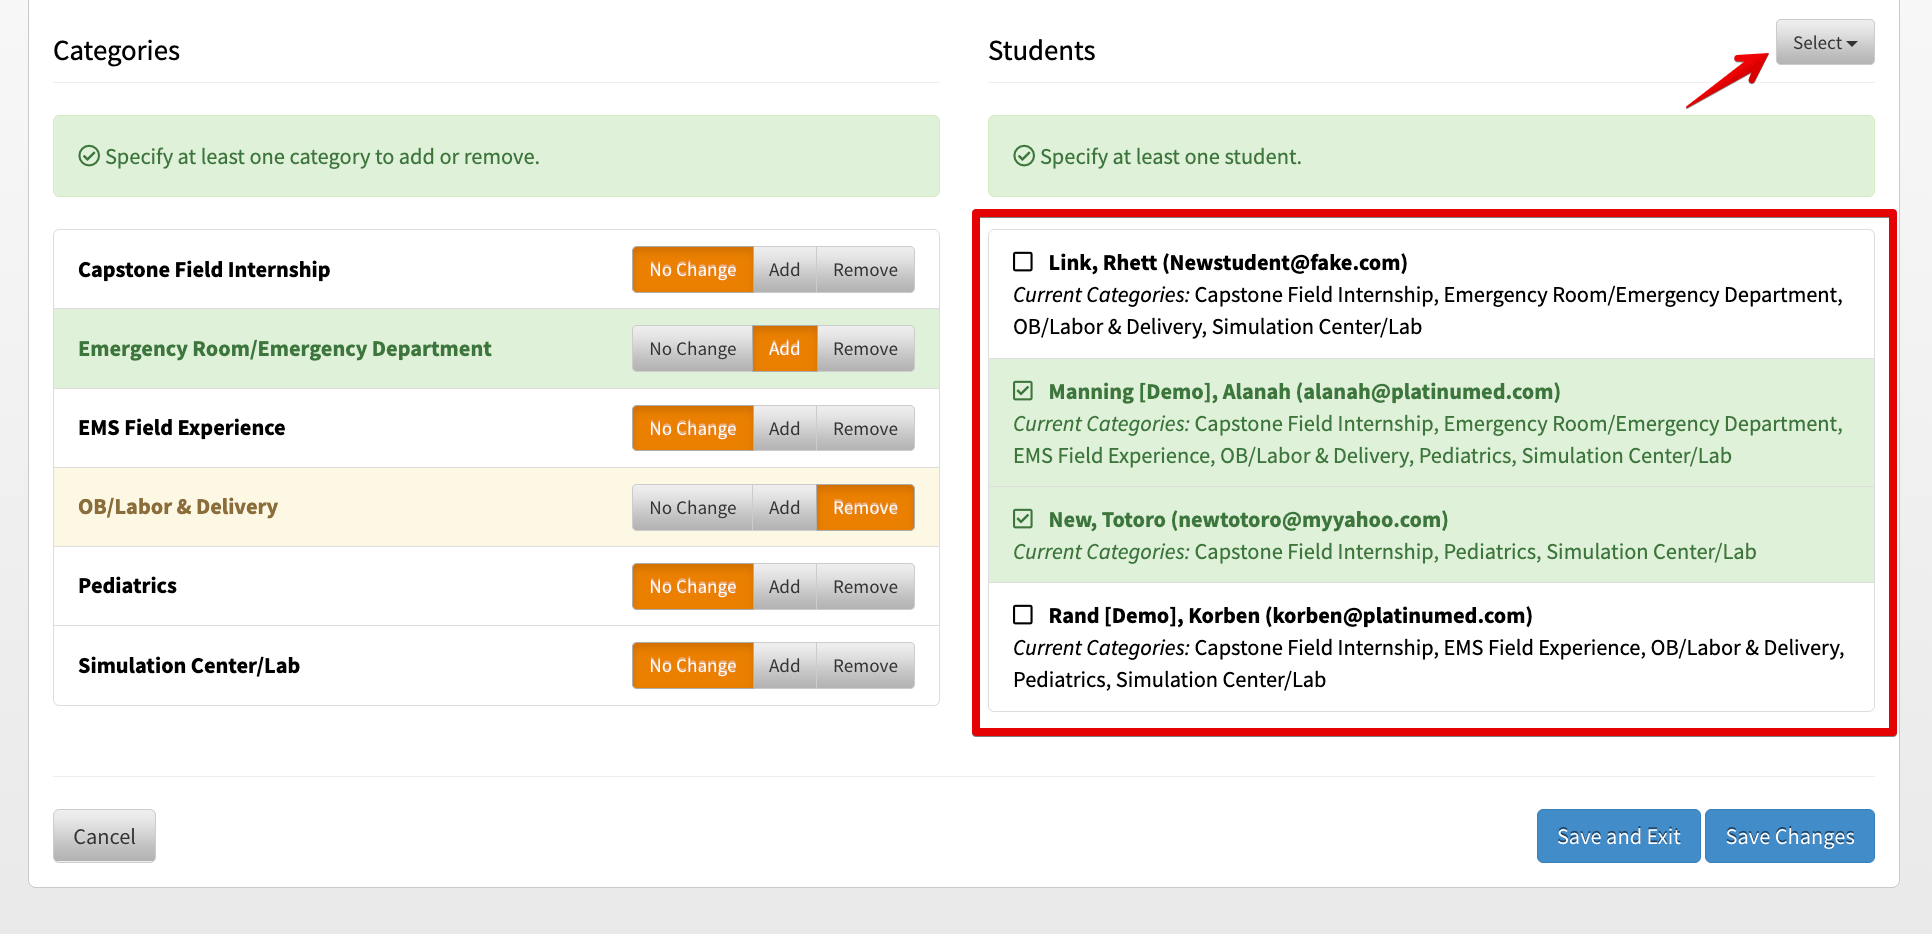
Task: Set Simulation Center/Lab to No Change
Action: [x=692, y=666]
